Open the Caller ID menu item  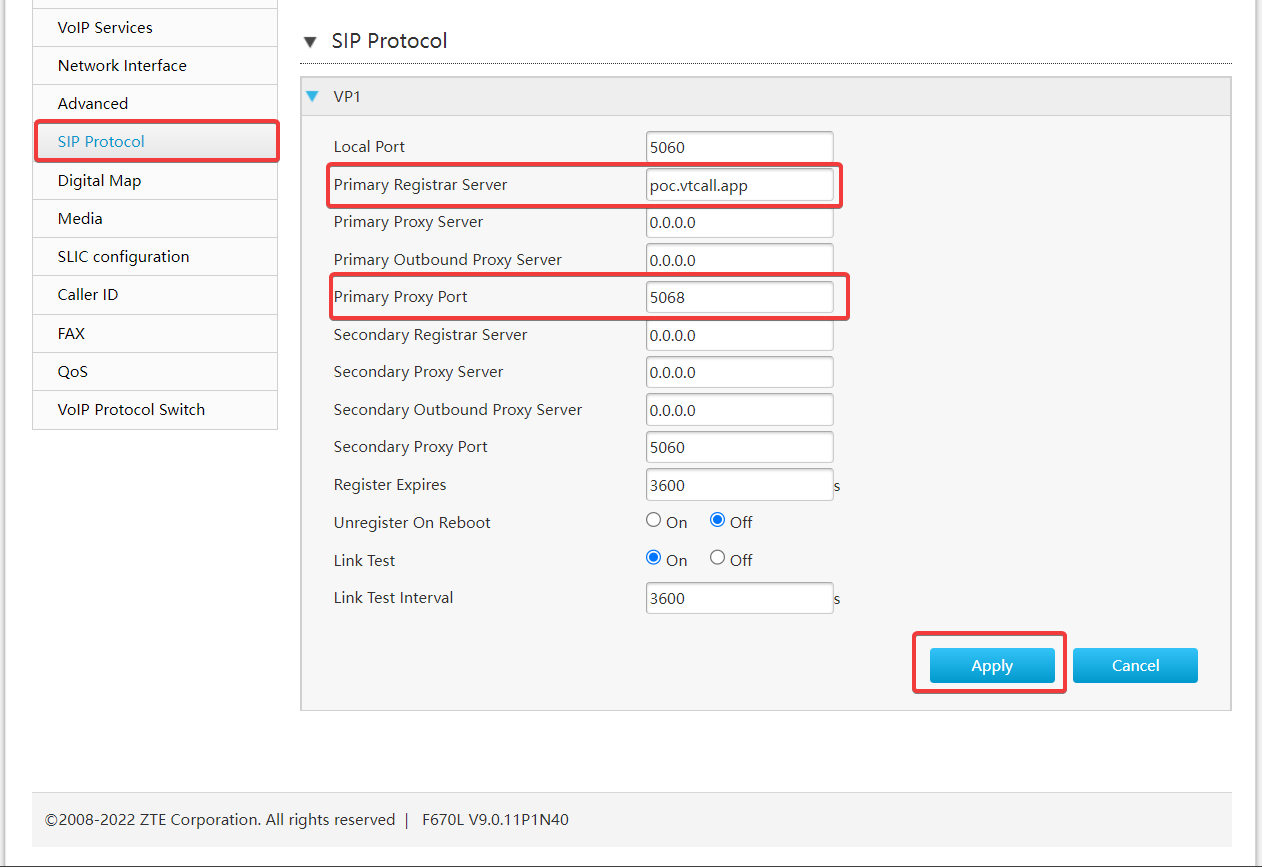[x=88, y=294]
